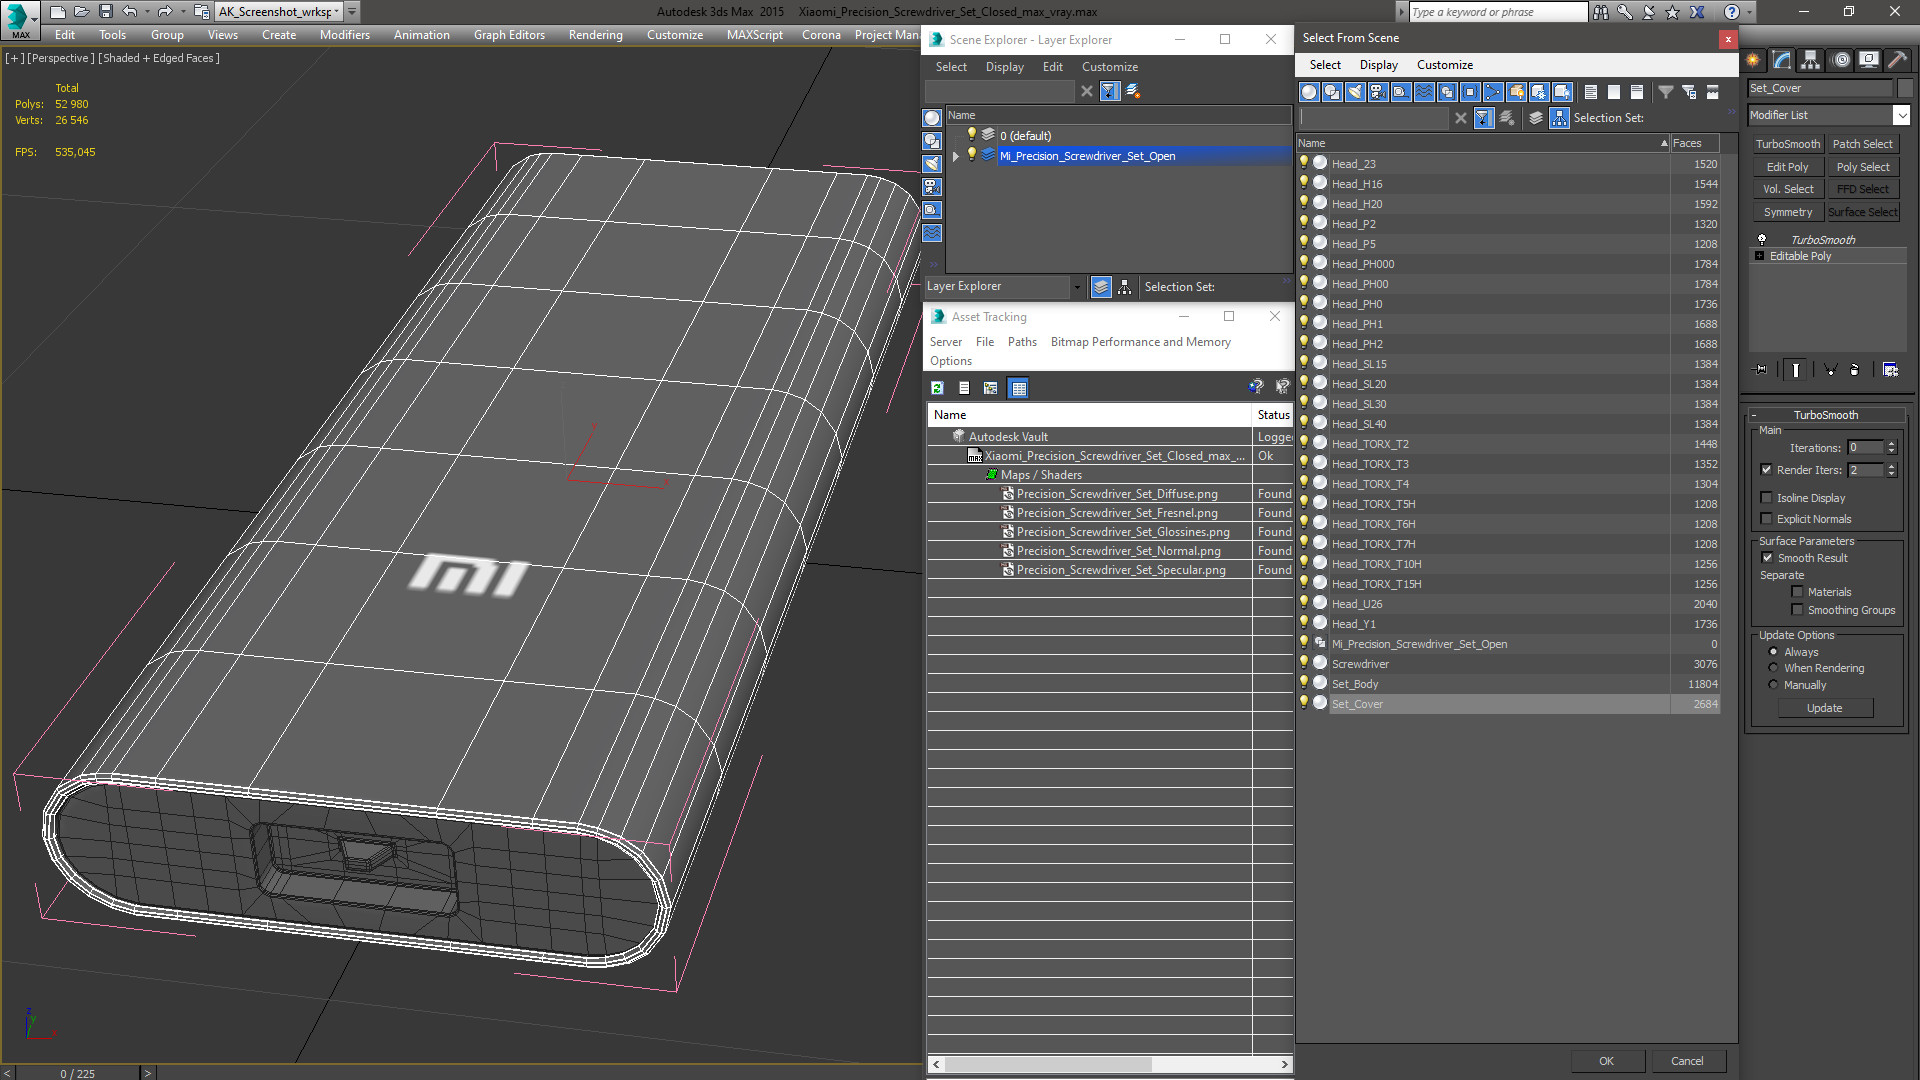The height and width of the screenshot is (1080, 1920).
Task: Uncheck Render Iters checkbox
Action: tap(1766, 470)
